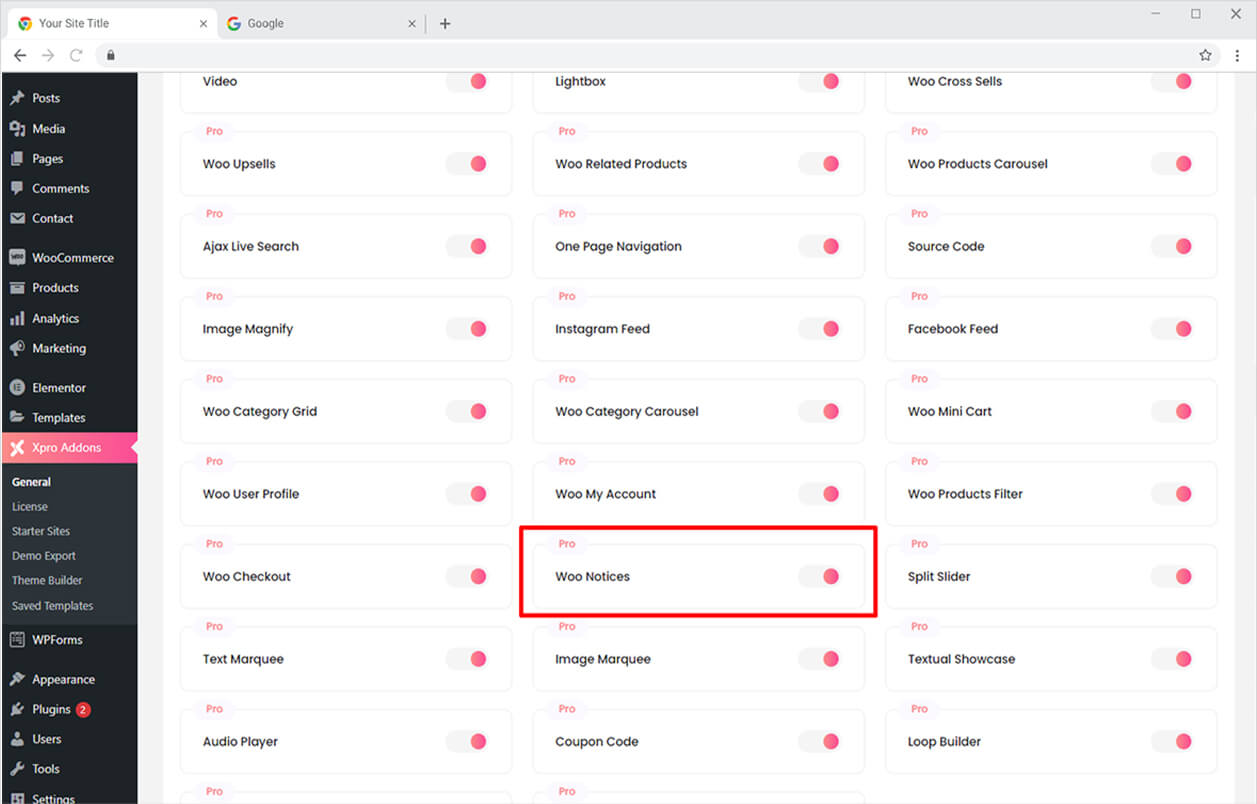Click the Posts pin icon in sidebar
Viewport: 1257px width, 804px height.
[x=17, y=98]
